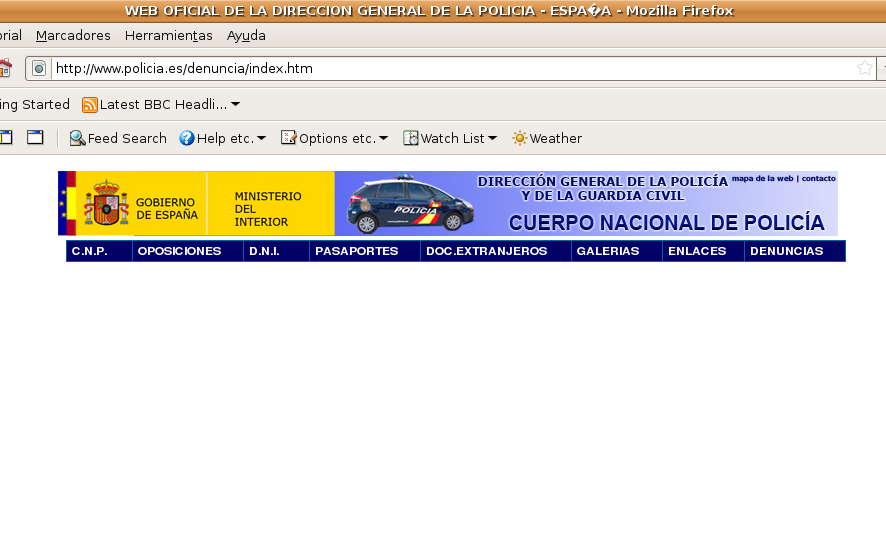Click the Feed Search magnifier icon
886x535 pixels.
point(77,138)
